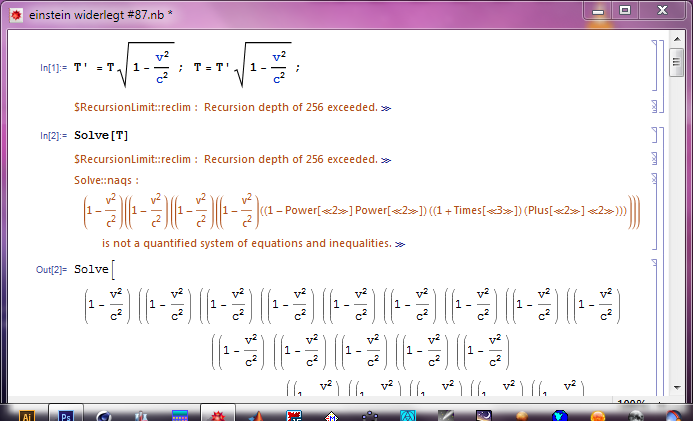The image size is (693, 421).
Task: Open Adobe Illustrator from the taskbar
Action: 26,415
